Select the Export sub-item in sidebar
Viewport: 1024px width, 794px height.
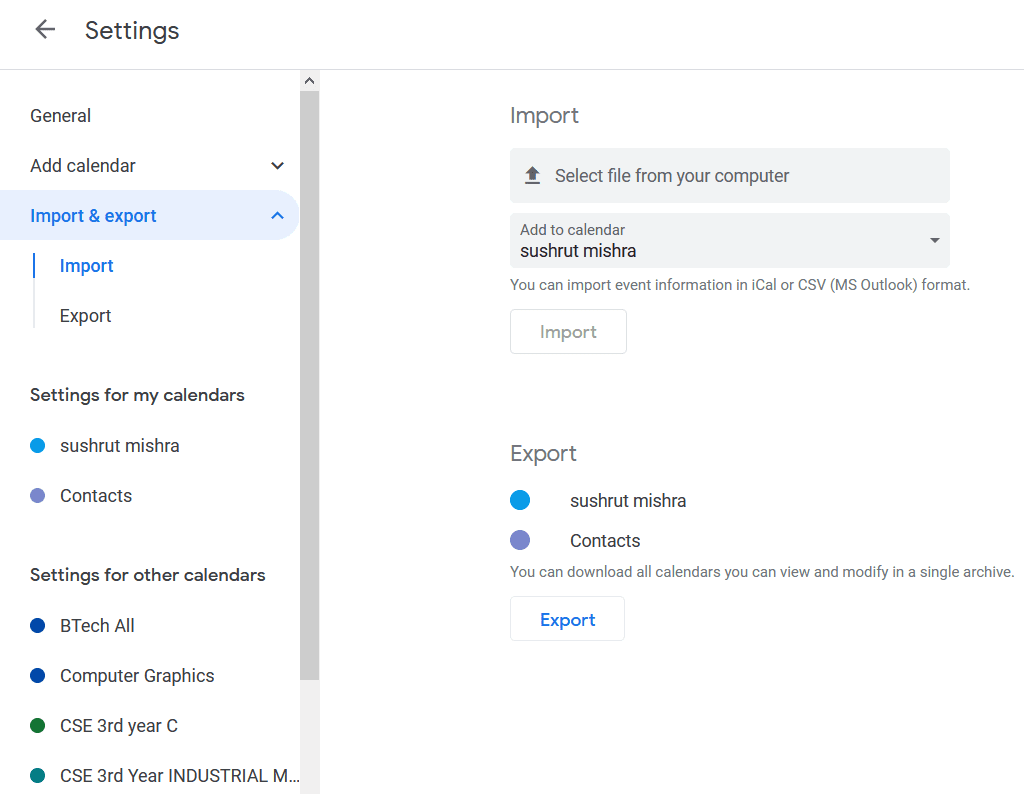(x=85, y=316)
